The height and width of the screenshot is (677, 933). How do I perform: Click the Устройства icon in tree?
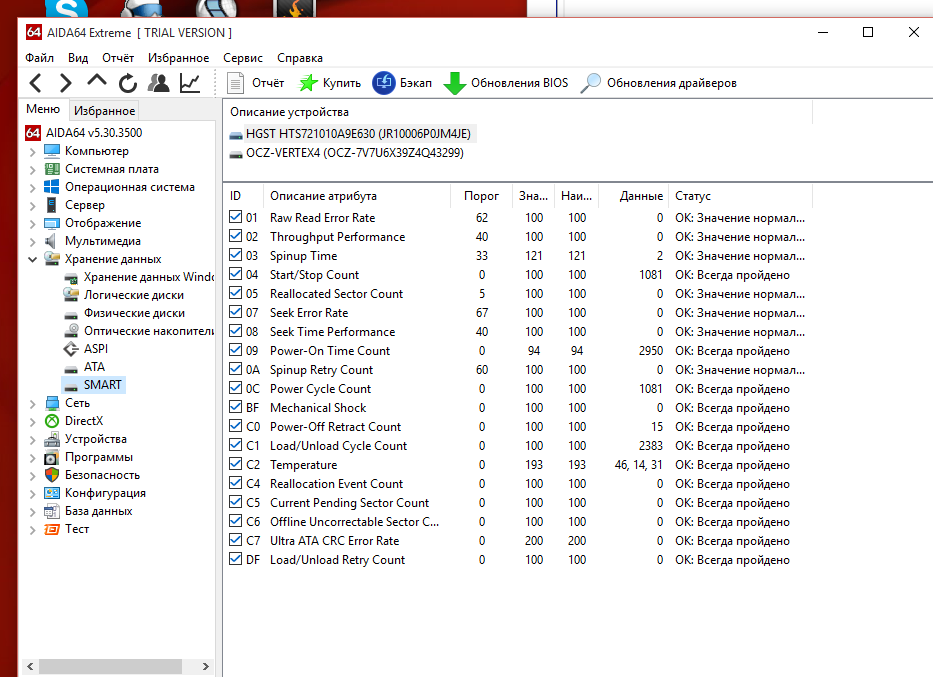click(52, 439)
